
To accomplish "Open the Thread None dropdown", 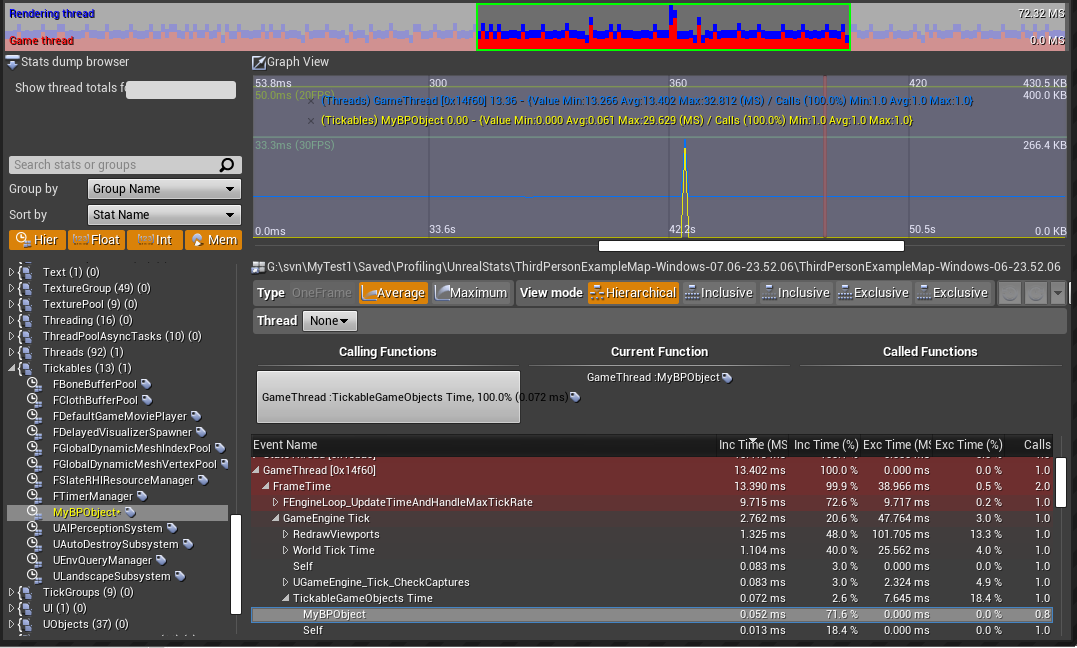I will pyautogui.click(x=330, y=321).
